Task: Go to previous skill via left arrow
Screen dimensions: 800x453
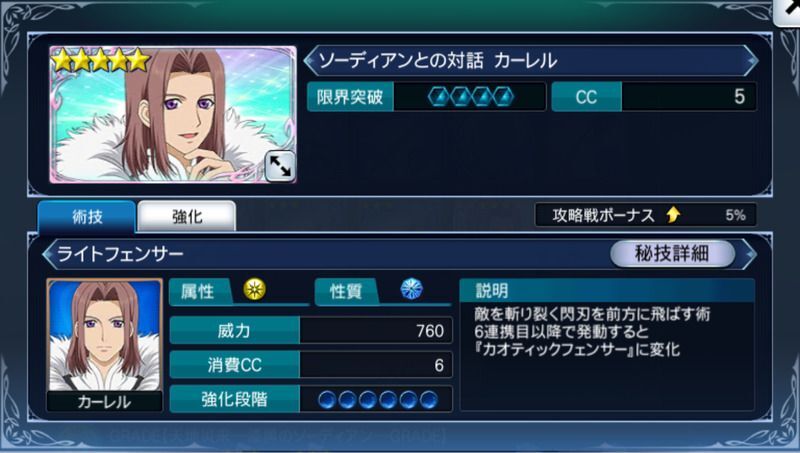Action: pos(49,254)
